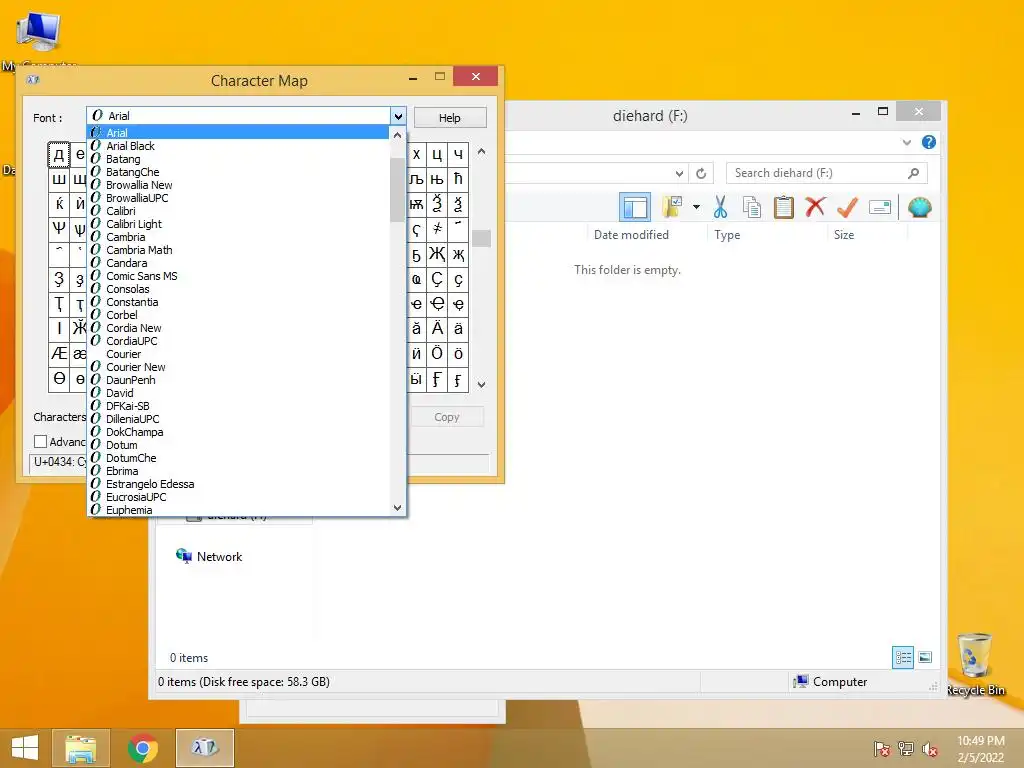Click Character Map taskbar button
Viewport: 1024px width, 768px height.
[204, 748]
